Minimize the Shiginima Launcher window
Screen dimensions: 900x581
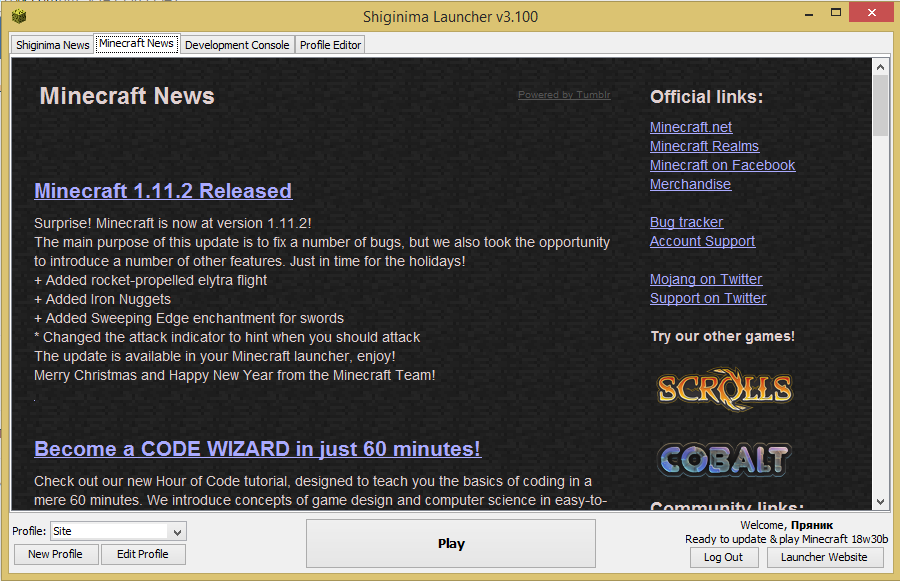click(809, 14)
